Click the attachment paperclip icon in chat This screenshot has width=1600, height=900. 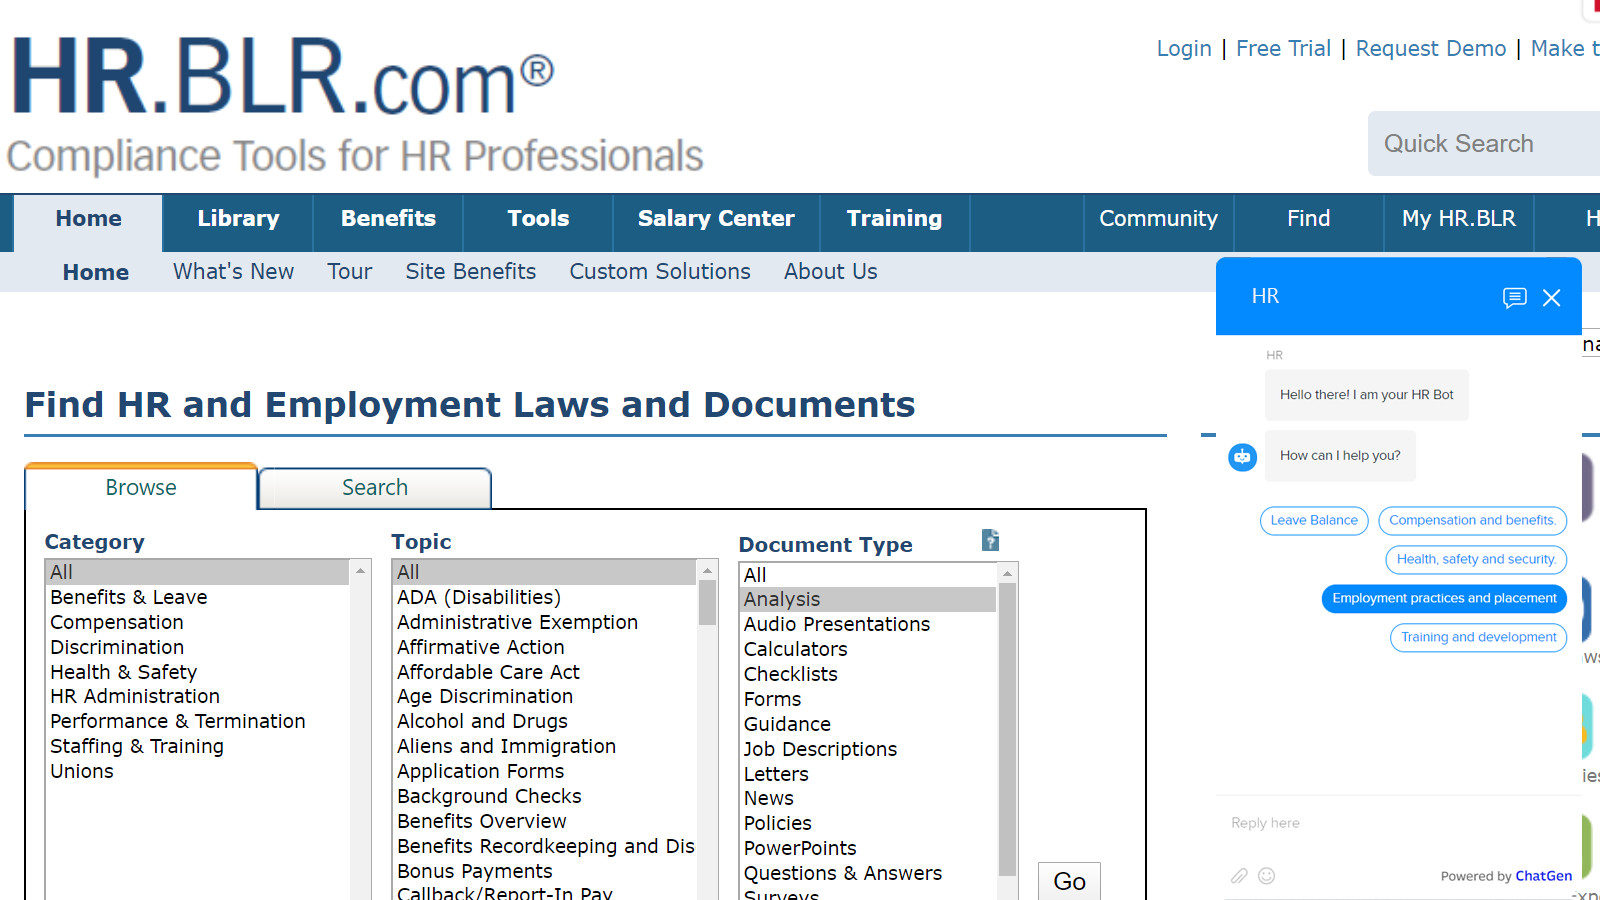coord(1239,876)
